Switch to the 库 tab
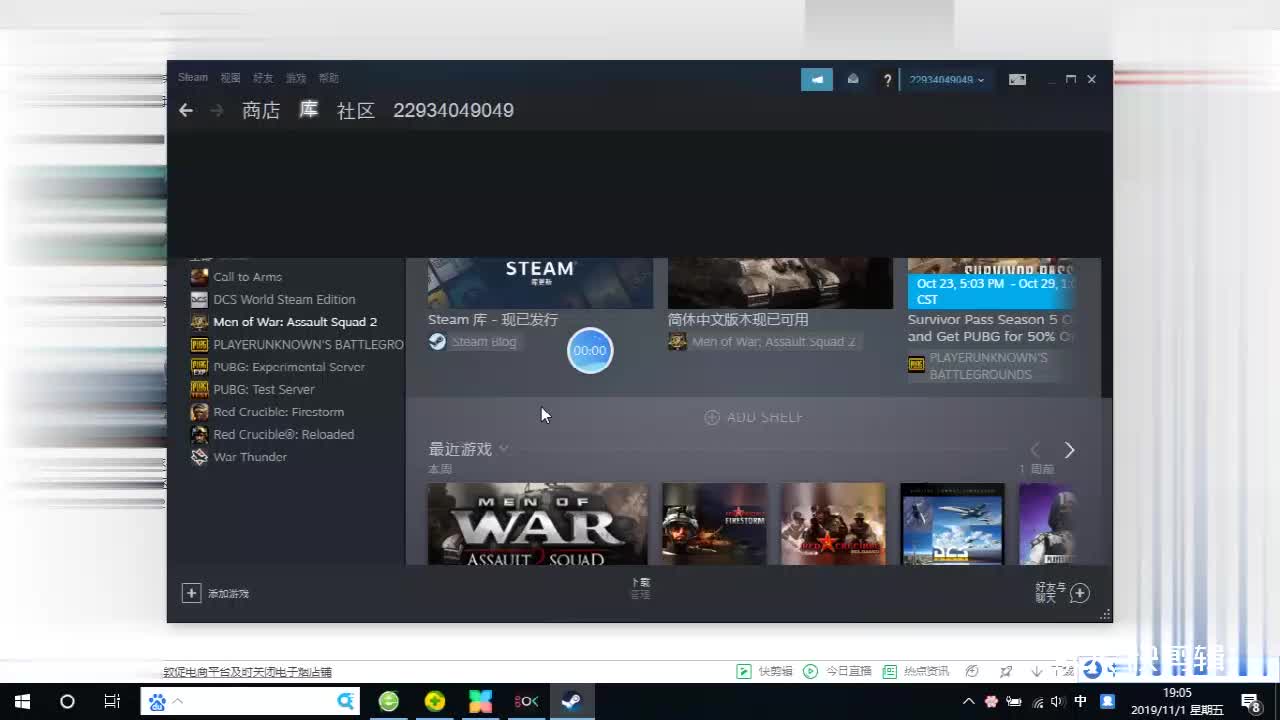The image size is (1280, 720). tap(309, 110)
